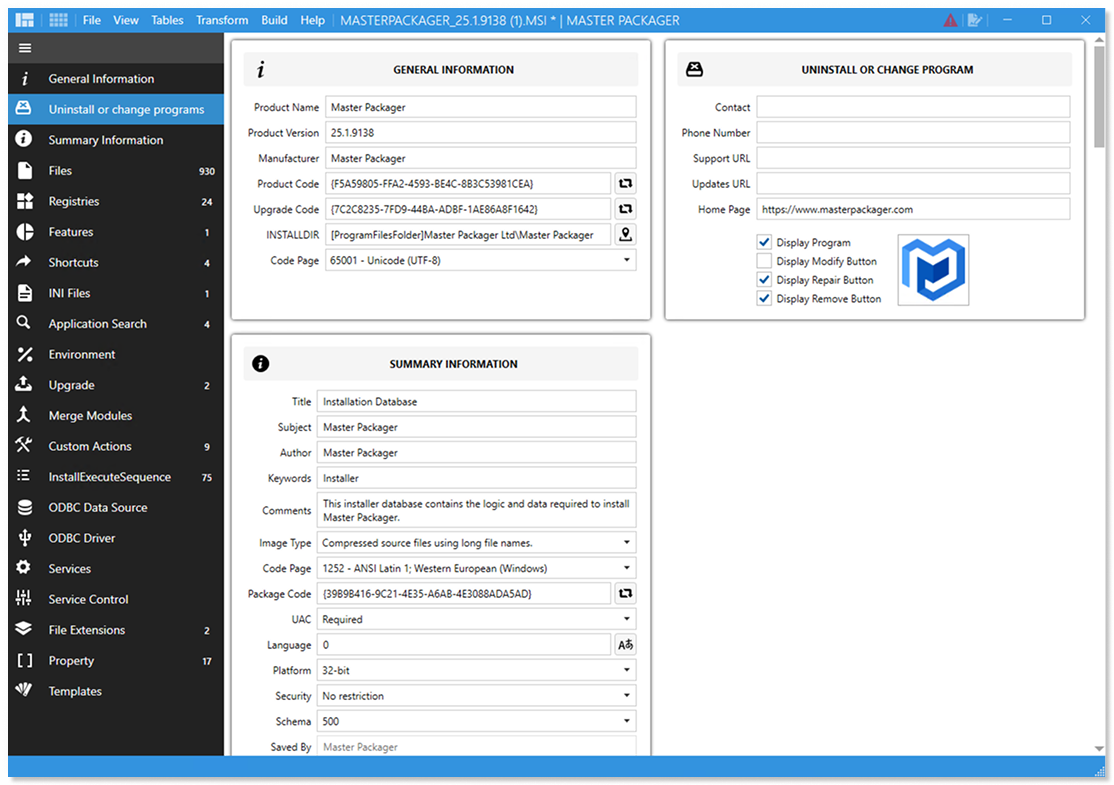The width and height of the screenshot is (1114, 785).
Task: Select Files in the sidebar
Action: [60, 171]
